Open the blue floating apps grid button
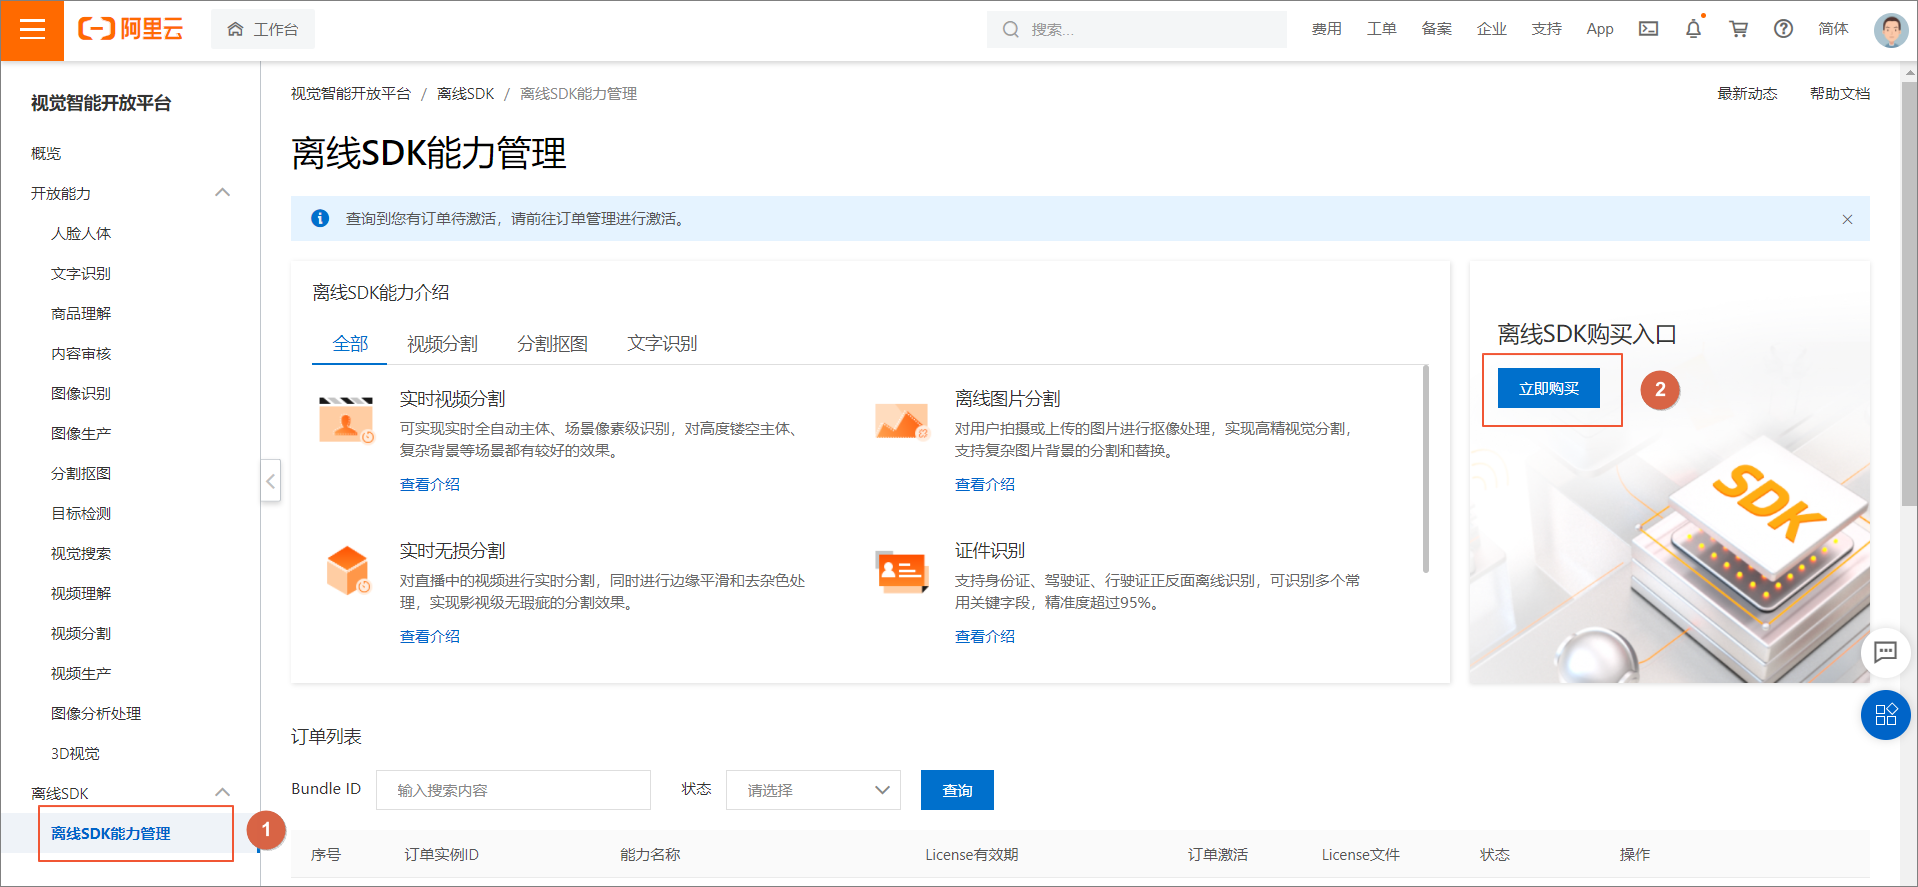The height and width of the screenshot is (887, 1918). (x=1885, y=714)
